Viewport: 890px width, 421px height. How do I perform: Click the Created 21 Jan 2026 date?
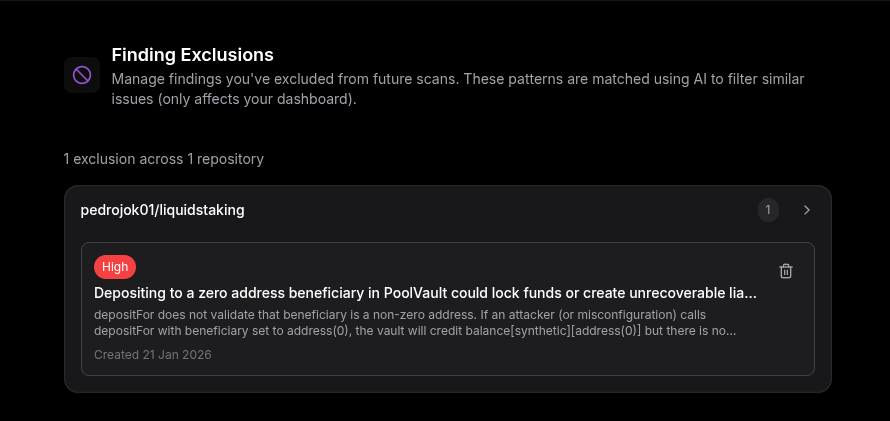(153, 354)
